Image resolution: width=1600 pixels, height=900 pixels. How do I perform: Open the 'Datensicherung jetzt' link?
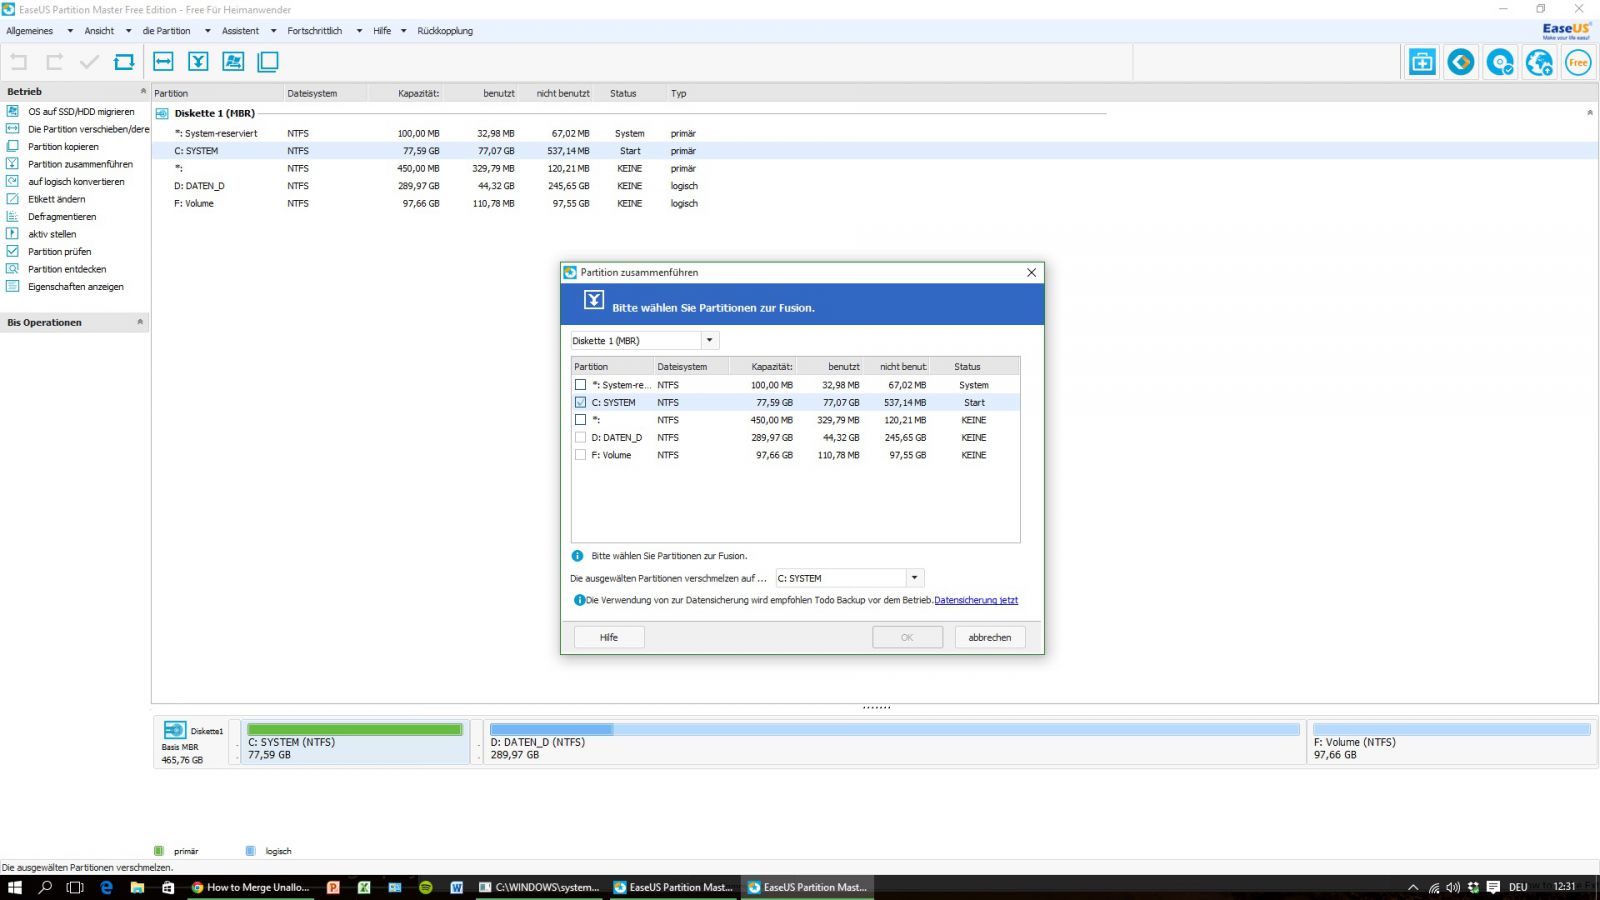(x=976, y=600)
